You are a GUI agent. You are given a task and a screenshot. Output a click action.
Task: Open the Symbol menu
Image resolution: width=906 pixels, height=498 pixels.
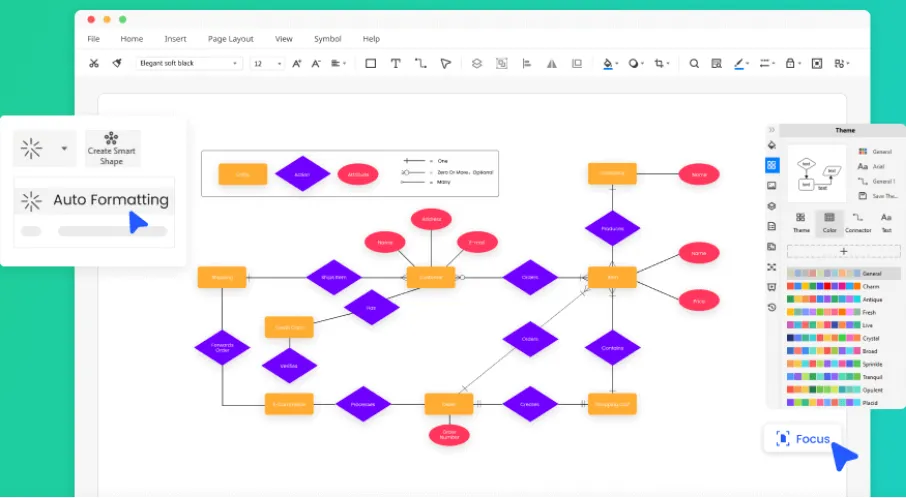point(327,39)
